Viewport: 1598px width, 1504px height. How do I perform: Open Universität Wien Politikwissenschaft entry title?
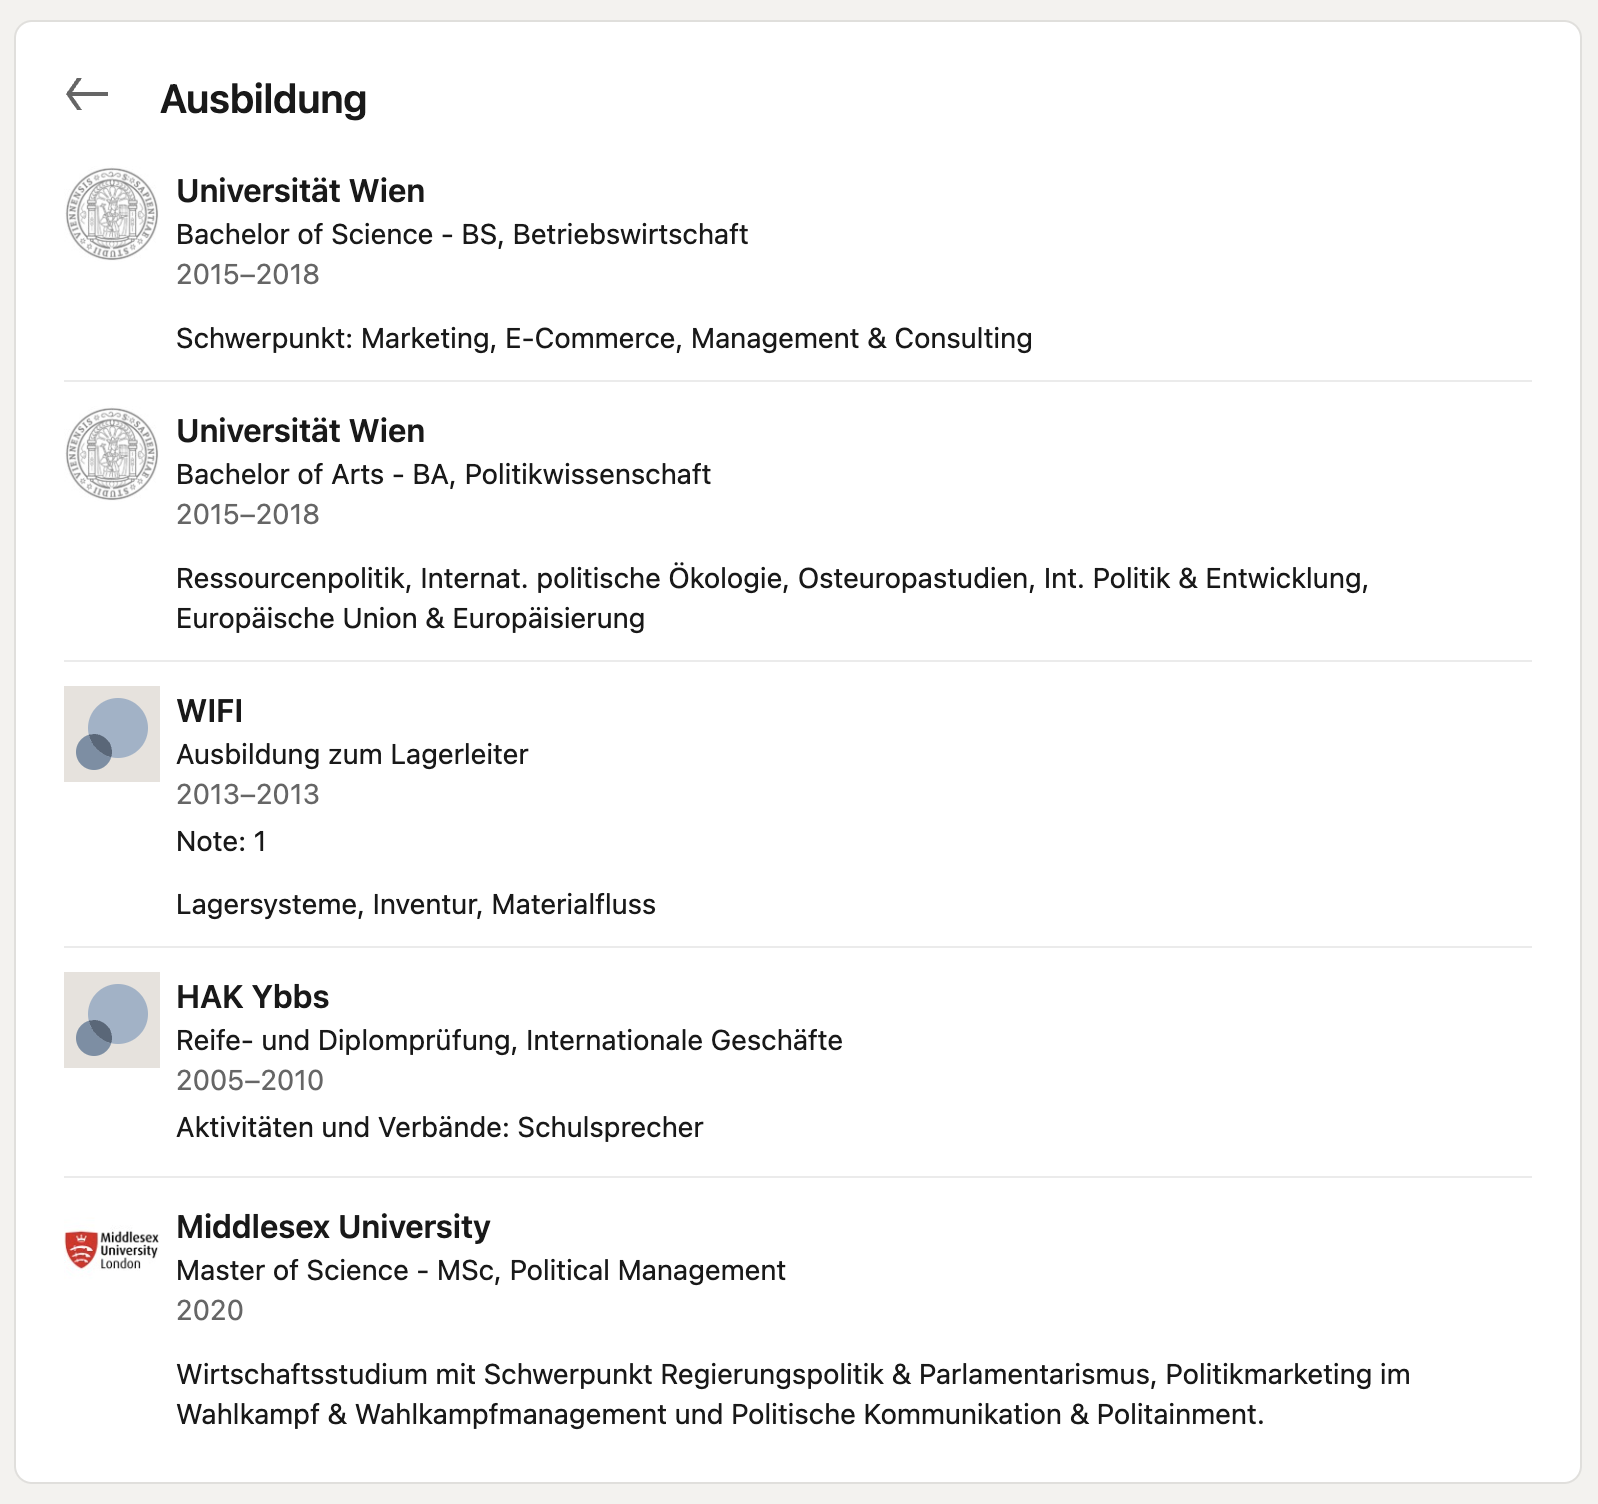301,431
